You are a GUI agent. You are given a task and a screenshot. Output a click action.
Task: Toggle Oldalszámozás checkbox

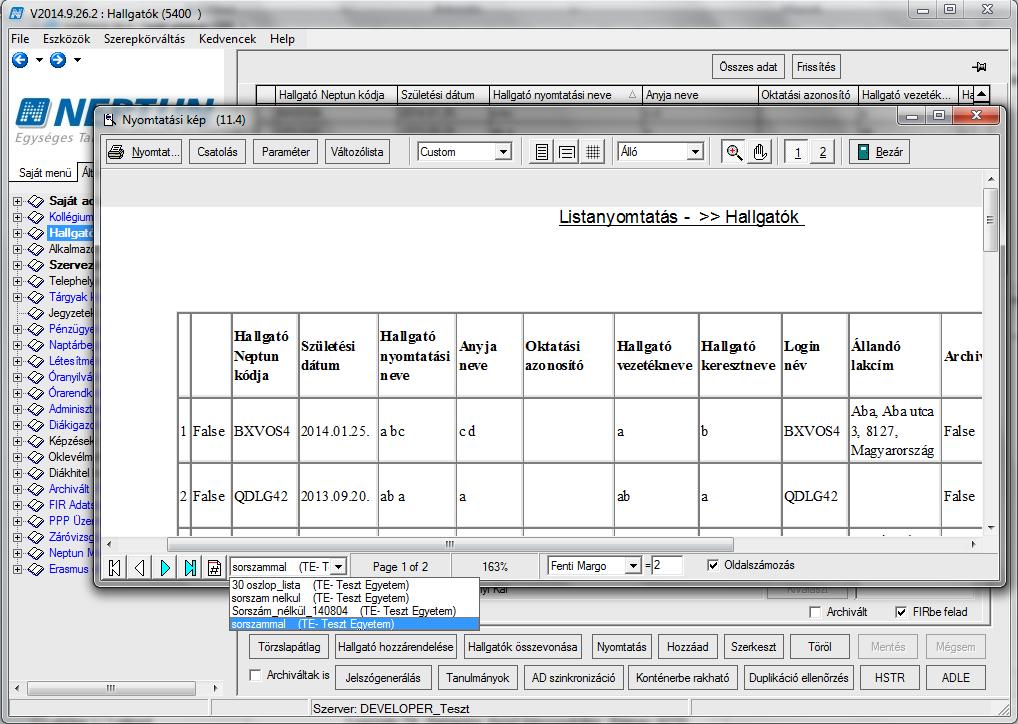pos(713,565)
